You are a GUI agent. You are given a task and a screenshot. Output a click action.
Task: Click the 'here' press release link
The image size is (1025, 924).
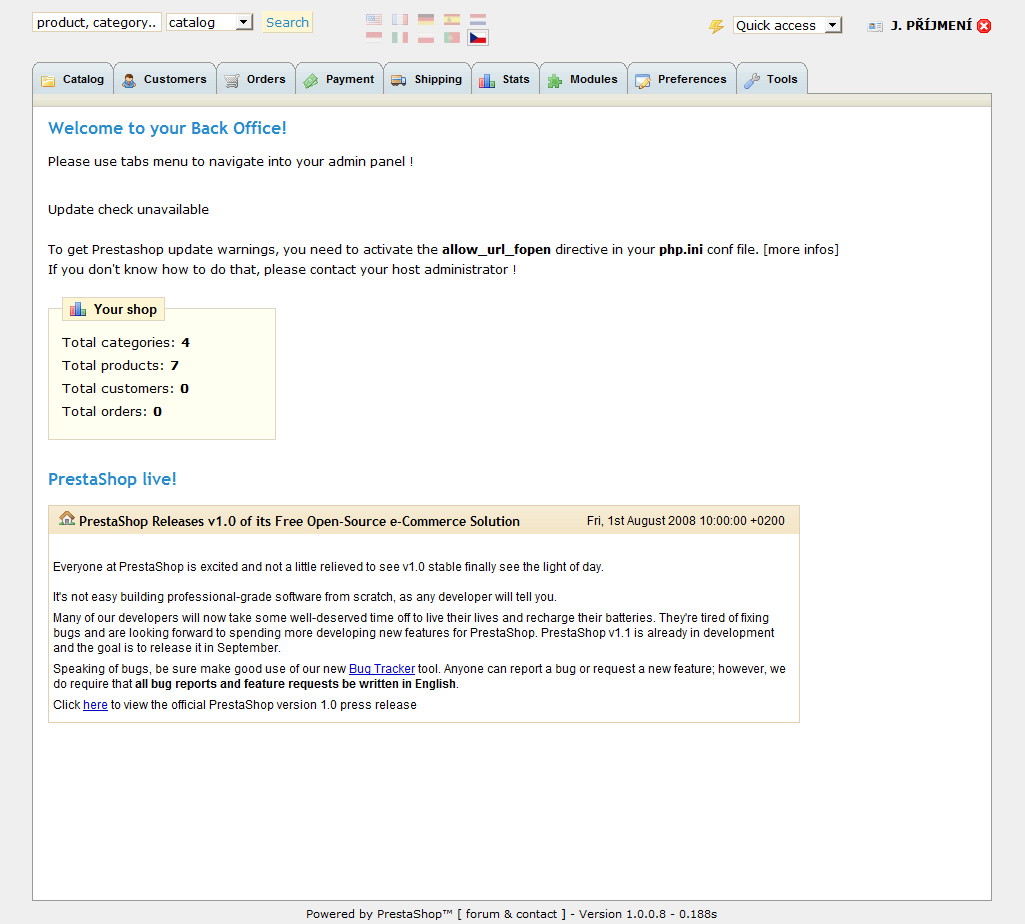click(x=95, y=705)
